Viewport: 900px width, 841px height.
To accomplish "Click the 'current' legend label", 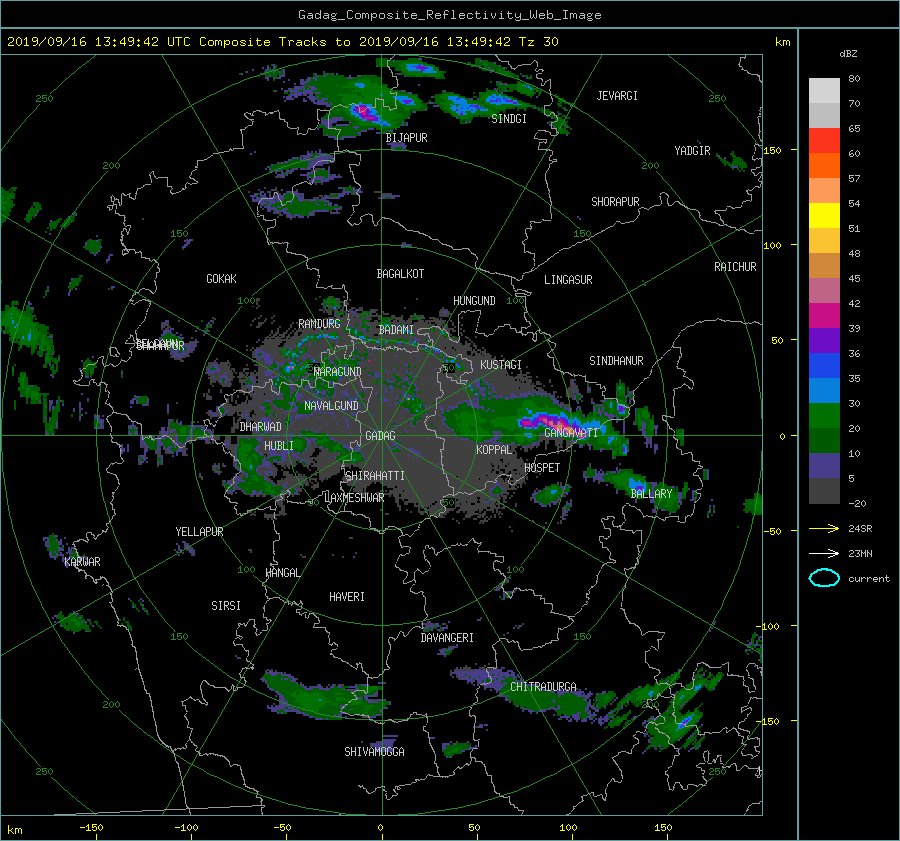I will coord(869,579).
